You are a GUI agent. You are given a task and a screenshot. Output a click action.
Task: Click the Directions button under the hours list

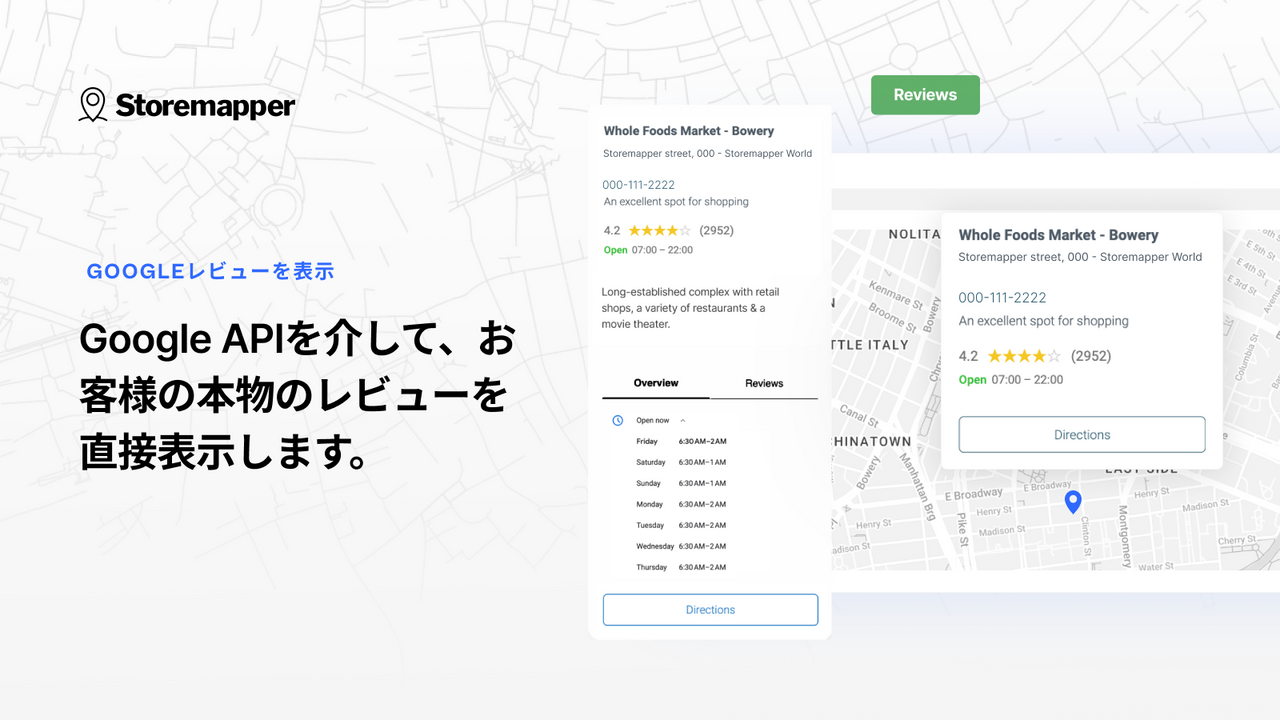coord(710,610)
